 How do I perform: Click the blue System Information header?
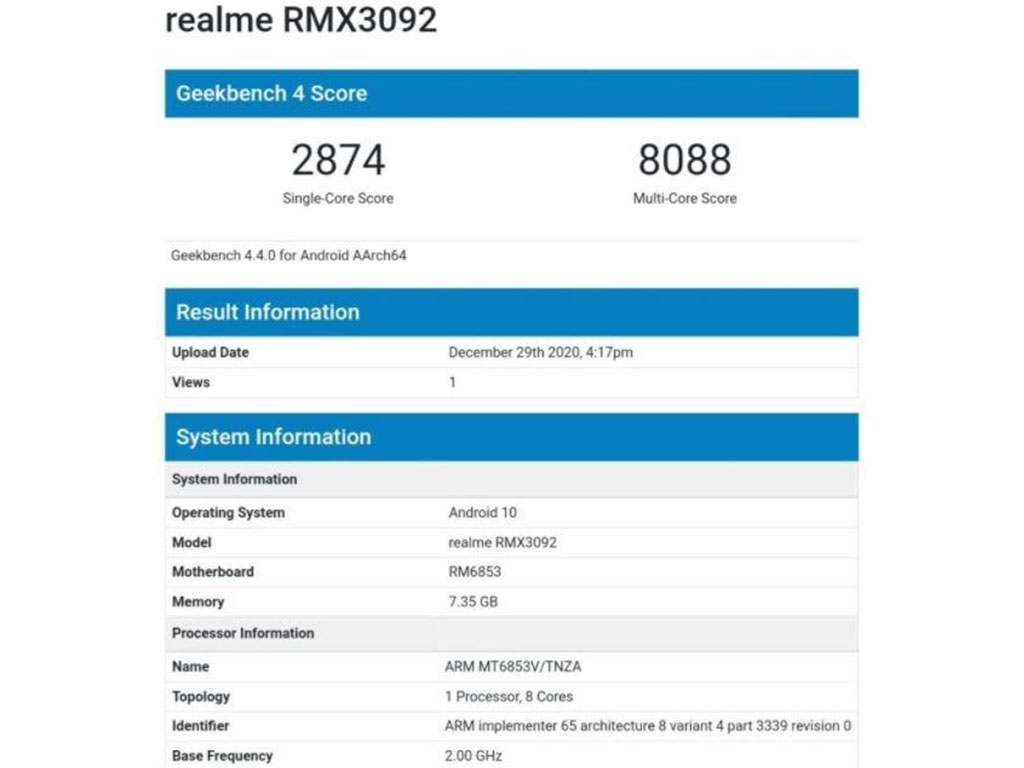point(511,437)
